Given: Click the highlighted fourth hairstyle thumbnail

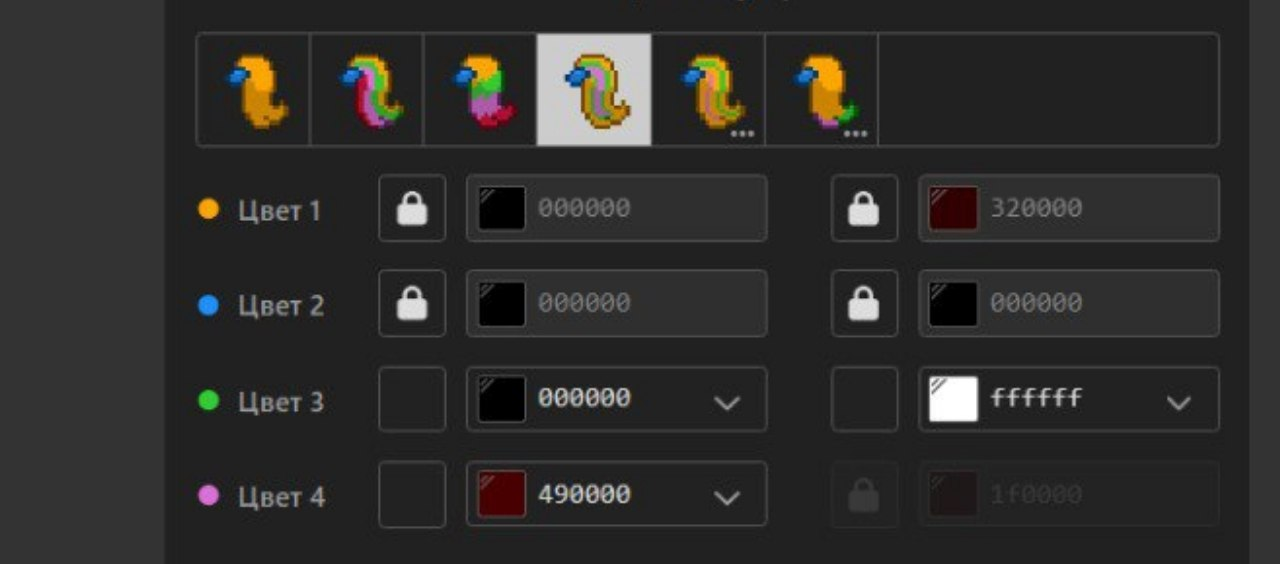Looking at the screenshot, I should pos(594,90).
